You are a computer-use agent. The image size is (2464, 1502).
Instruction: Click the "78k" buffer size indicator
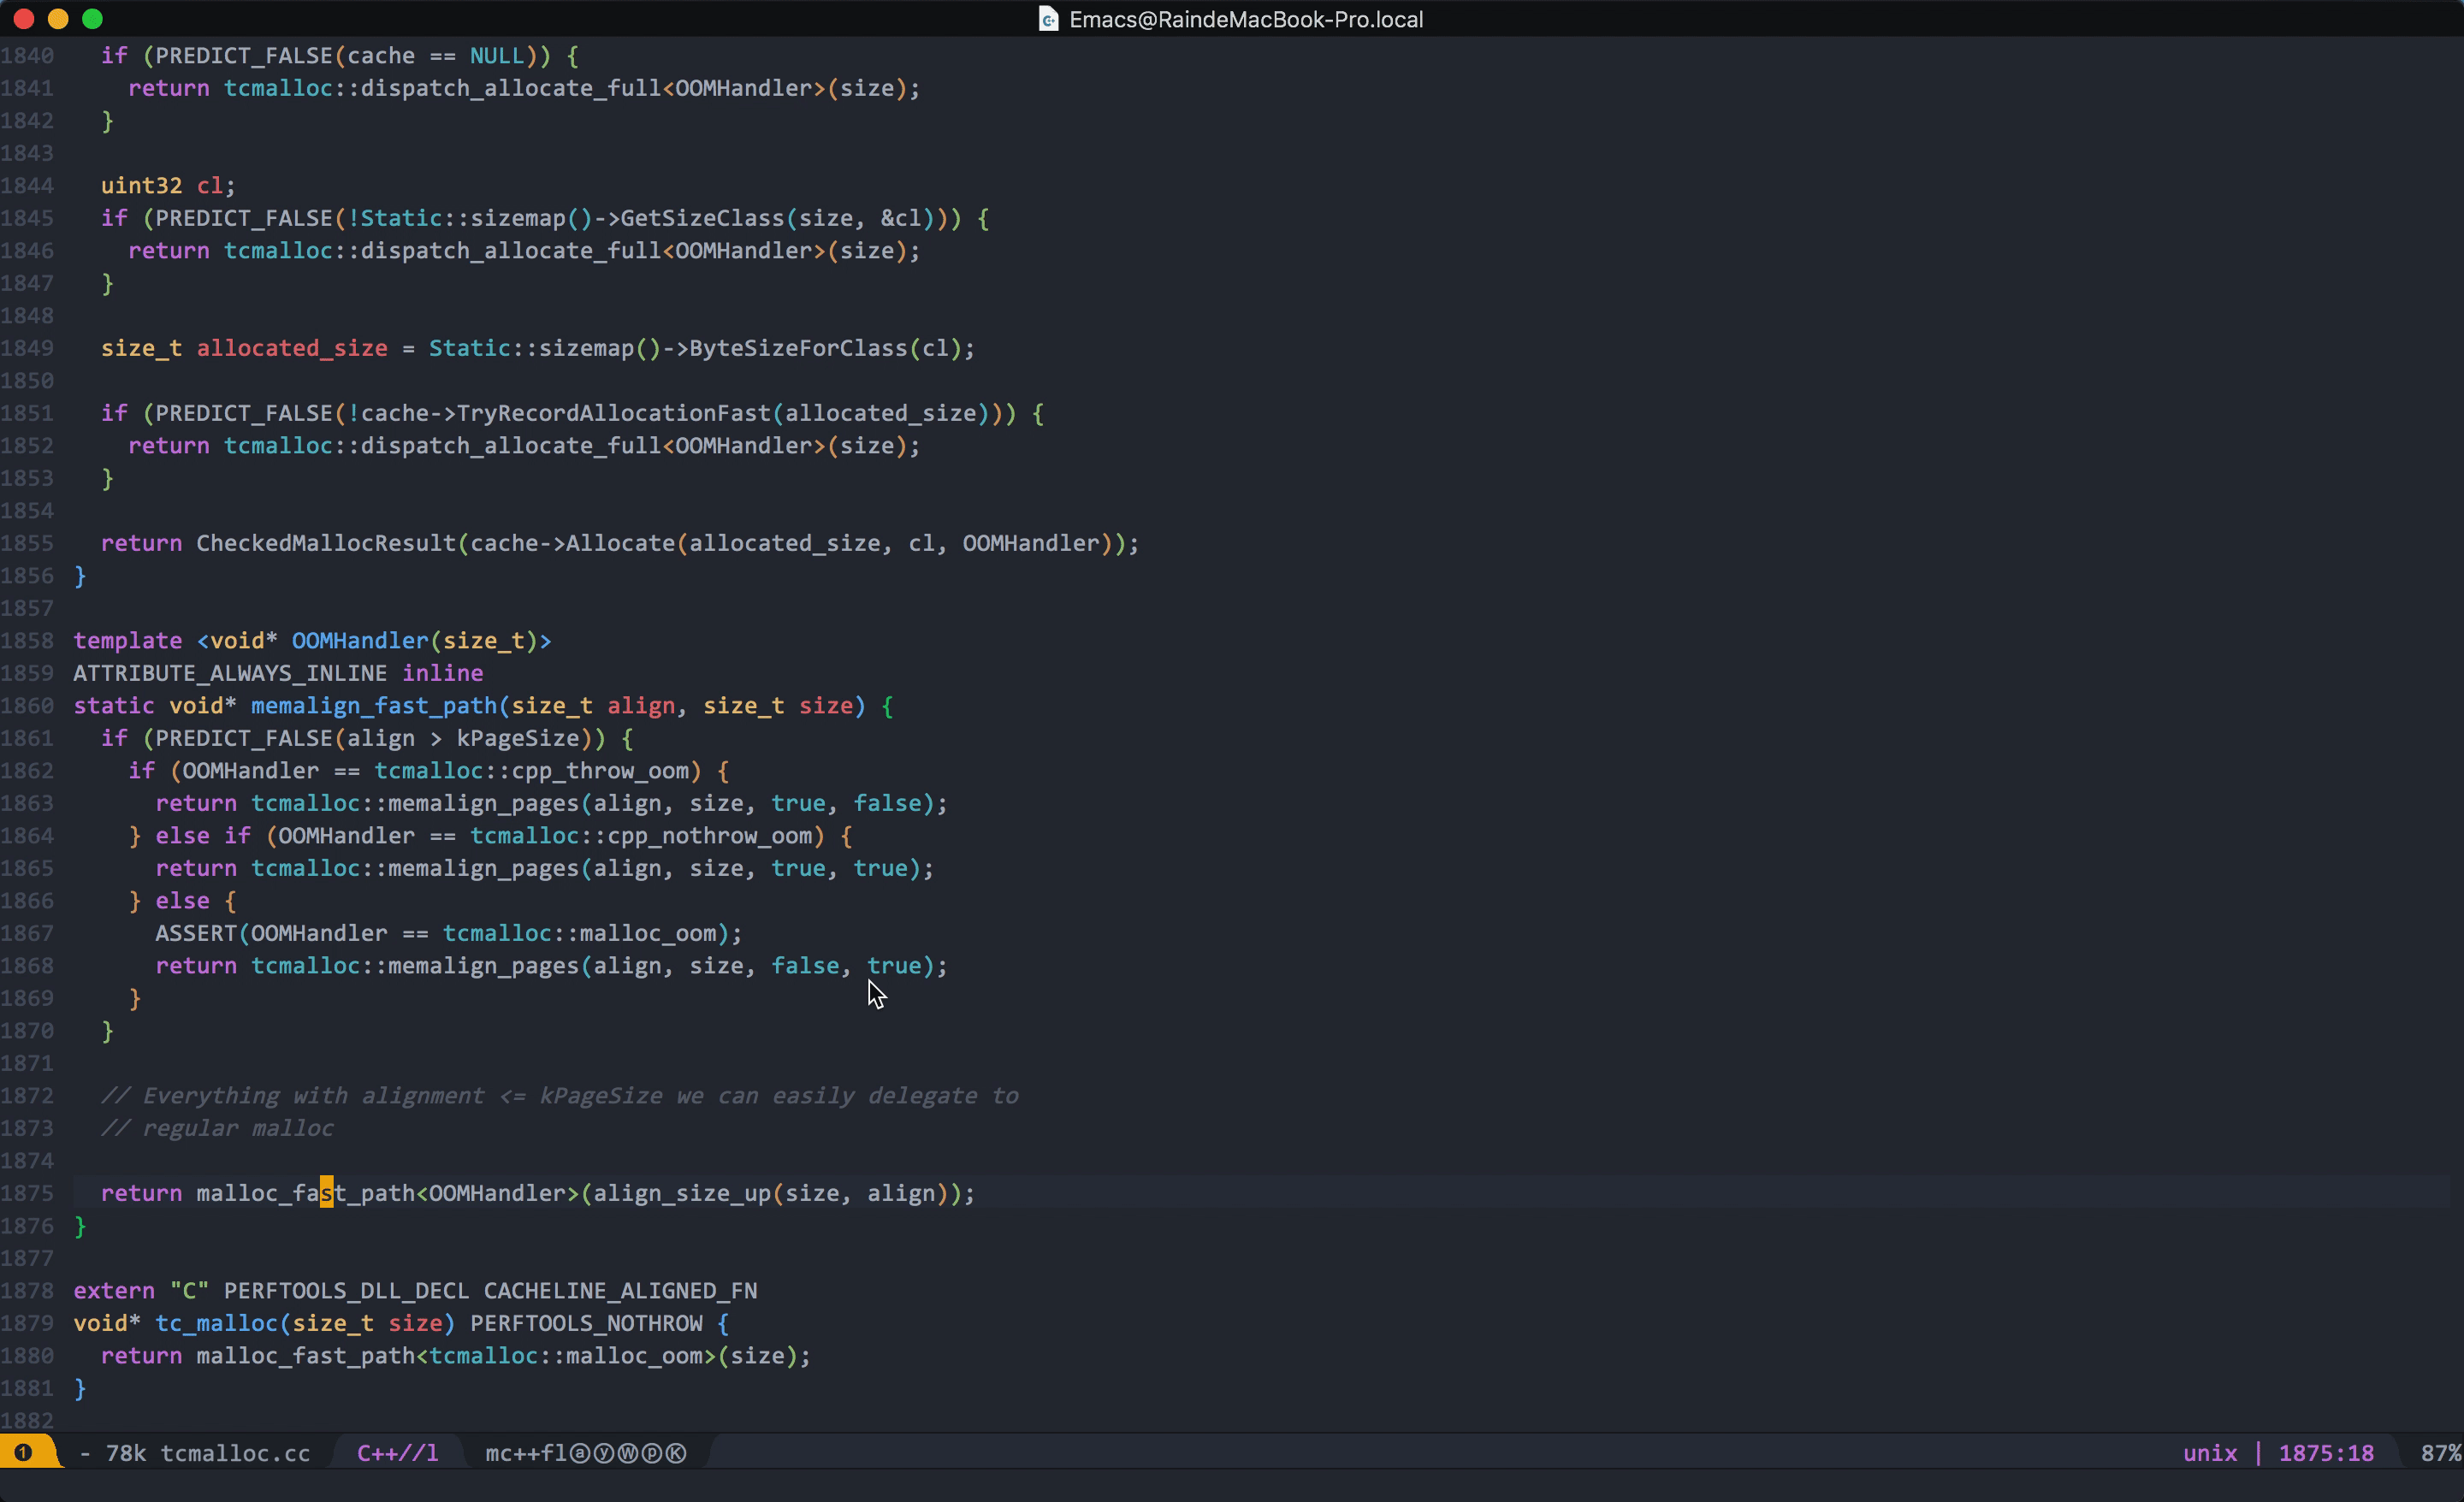127,1452
